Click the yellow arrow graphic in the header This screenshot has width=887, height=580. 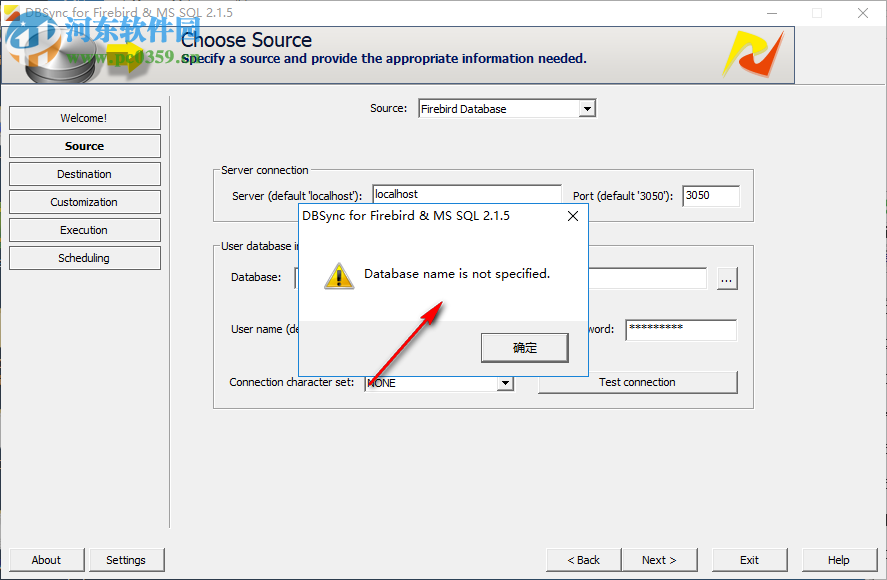point(125,58)
